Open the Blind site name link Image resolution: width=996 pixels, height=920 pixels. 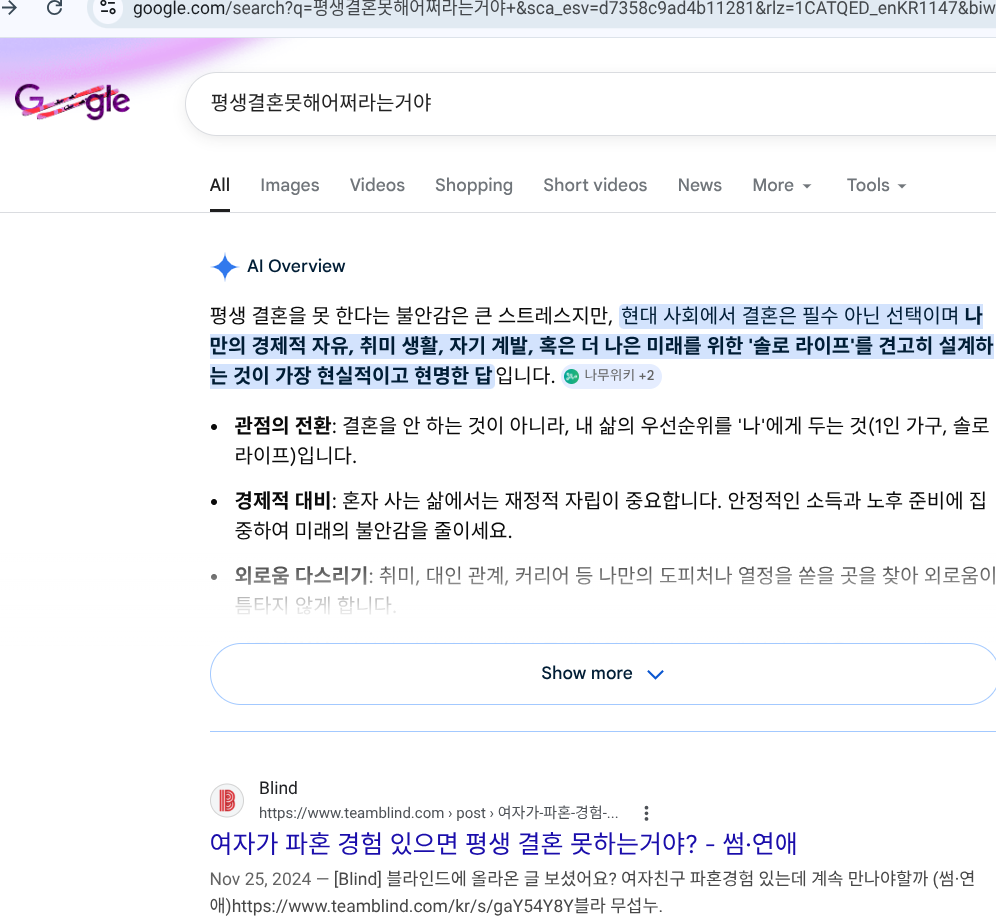(x=278, y=788)
